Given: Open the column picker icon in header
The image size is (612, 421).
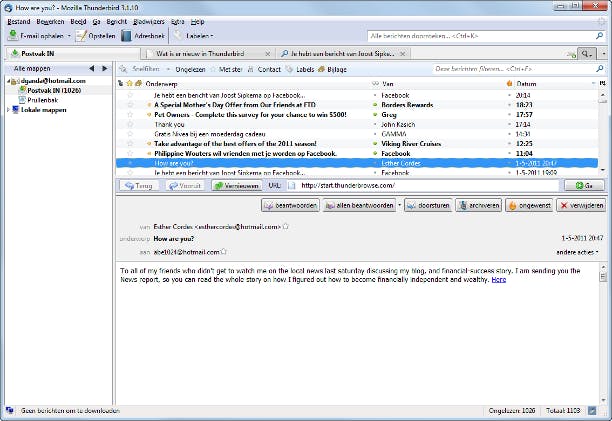Looking at the screenshot, I should pos(603,83).
